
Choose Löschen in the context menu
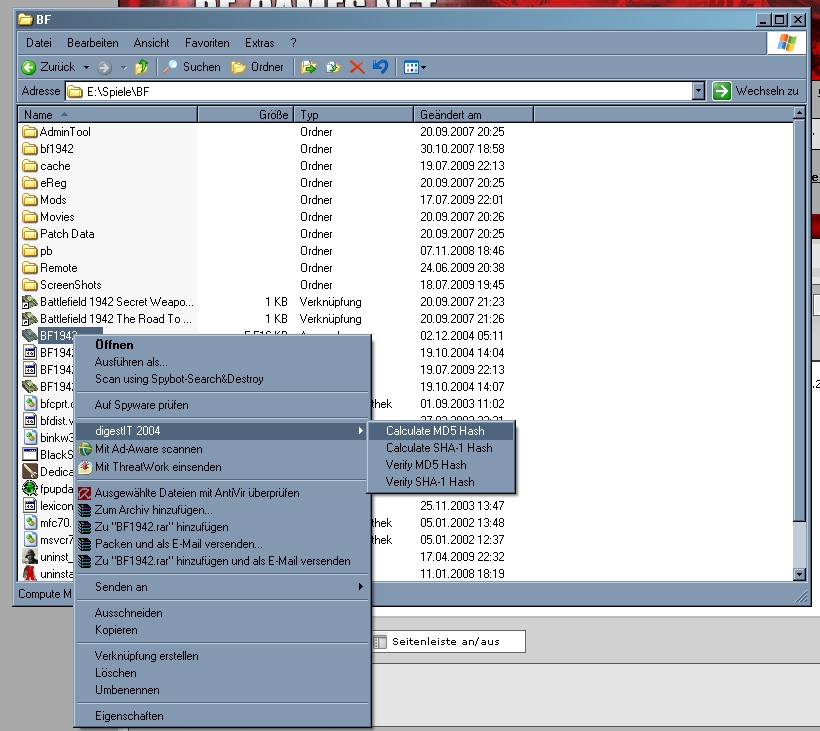tap(223, 673)
